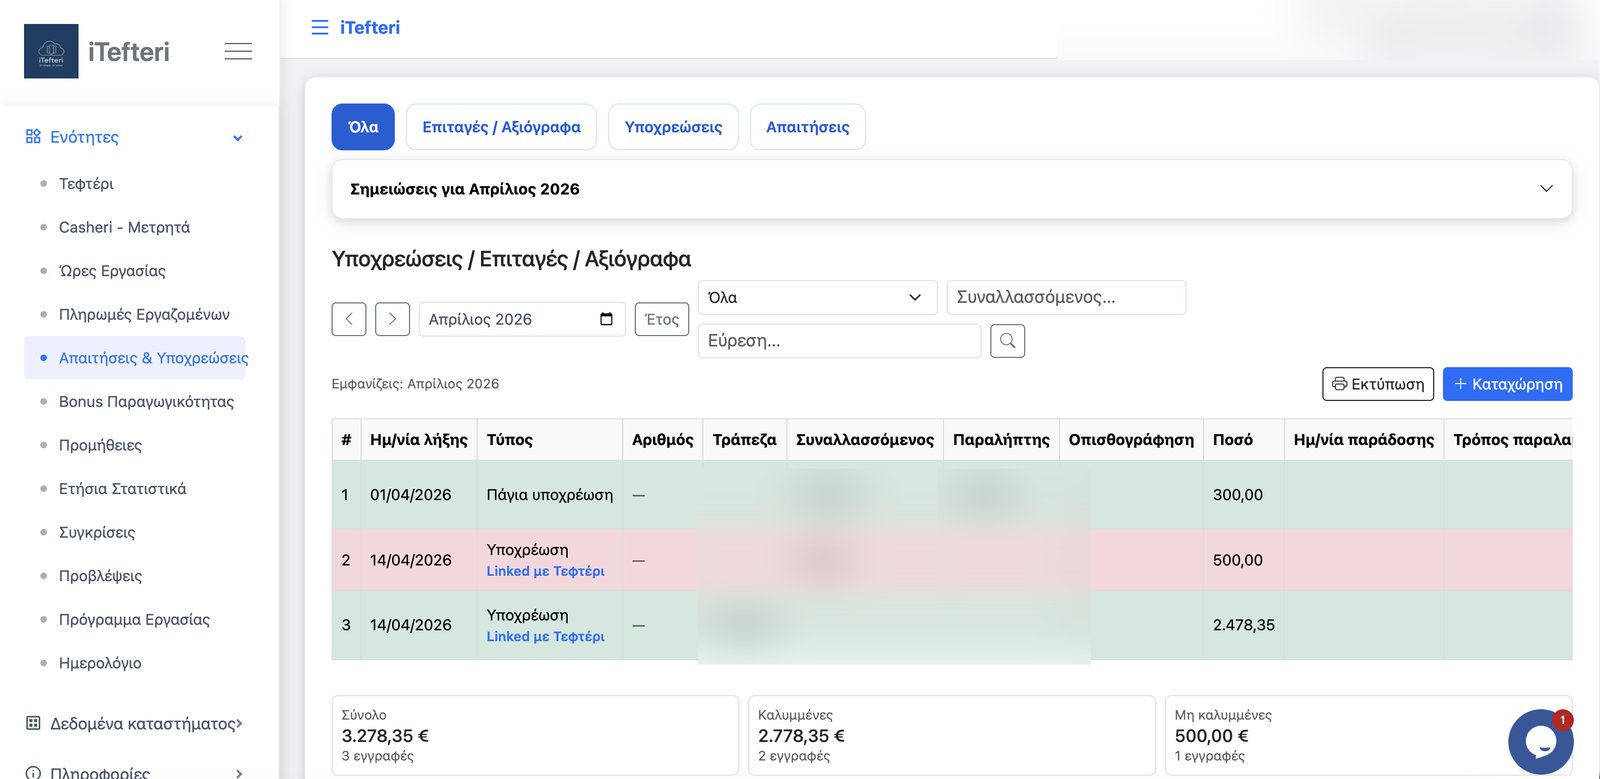This screenshot has width=1600, height=779.
Task: Click the Σύνολο 3.278,35 € summary card
Action: pos(535,735)
